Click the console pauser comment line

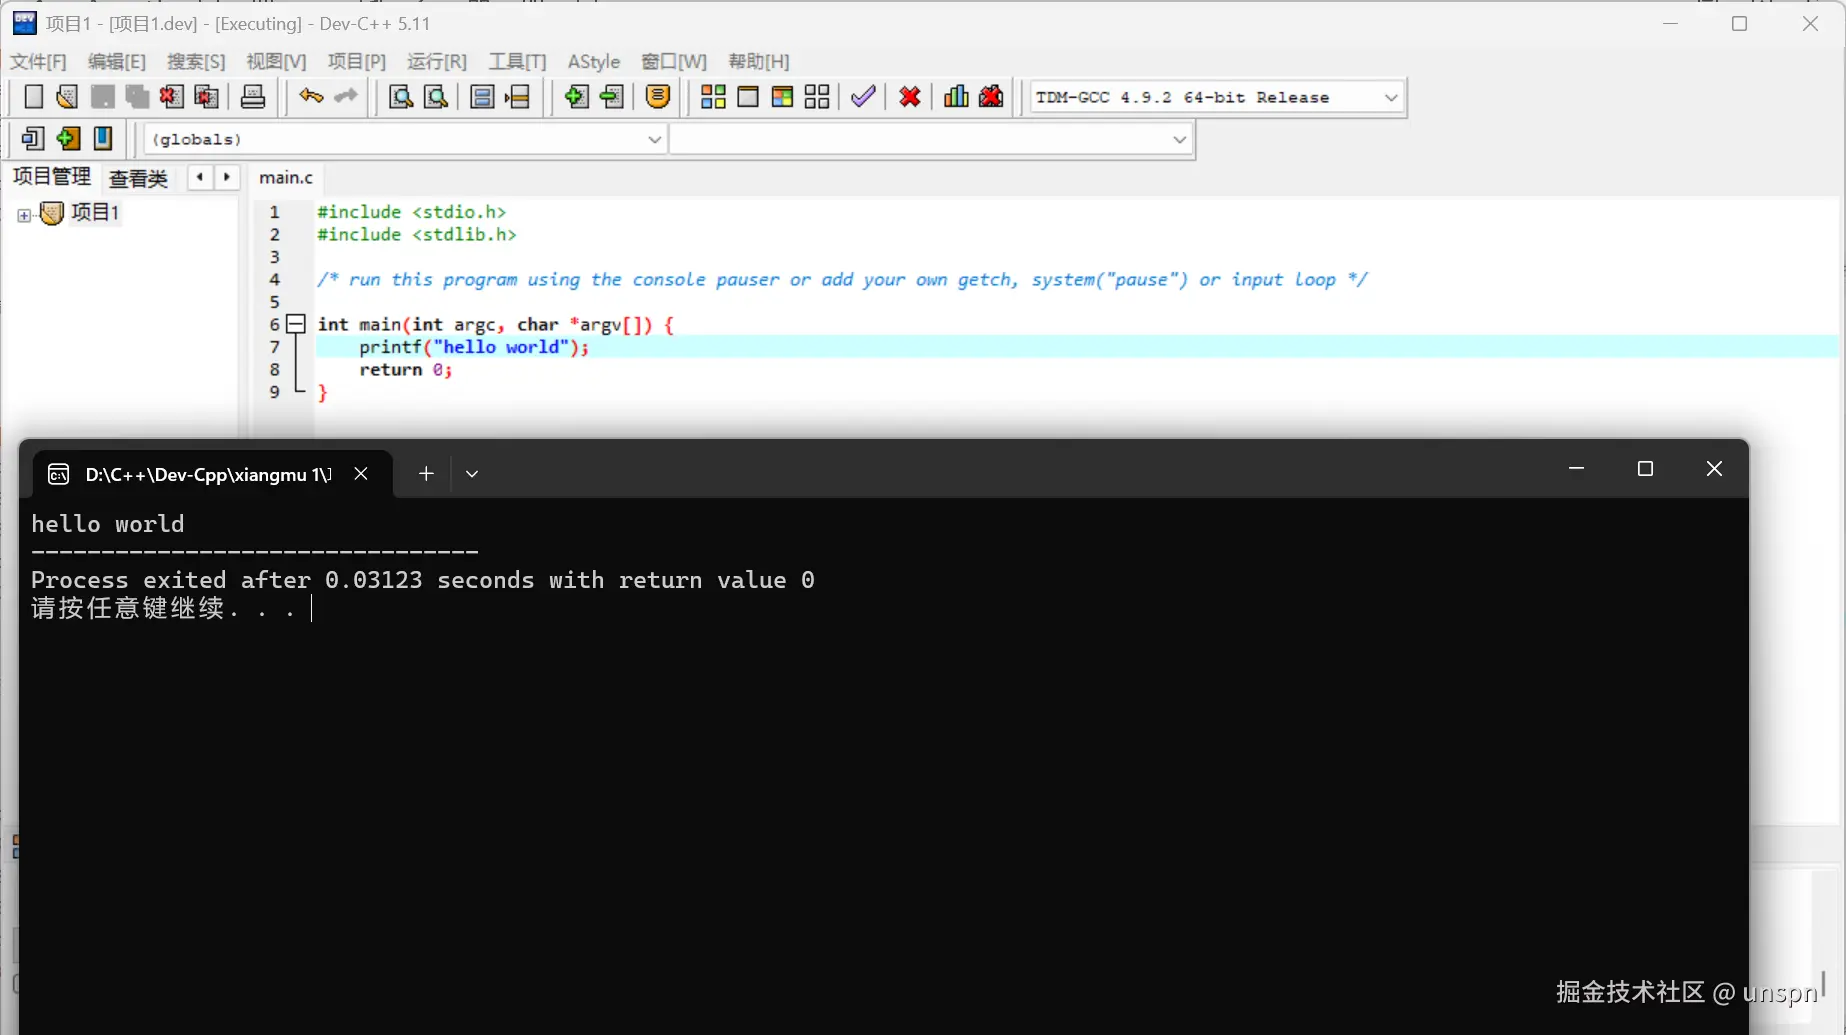[x=842, y=280]
